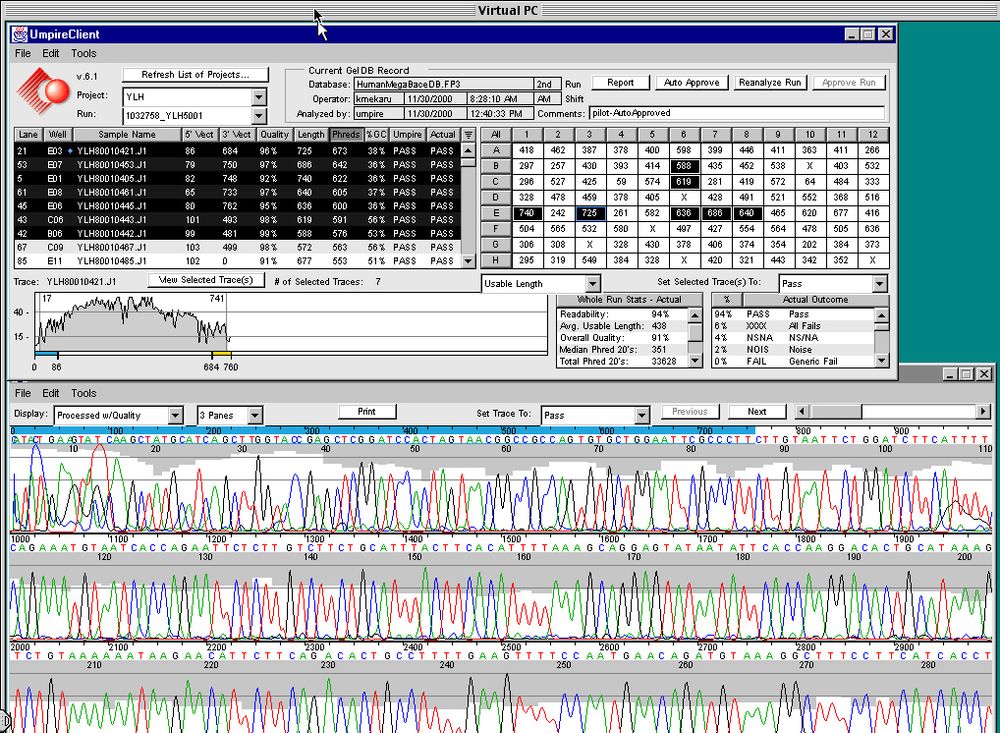Image resolution: width=1000 pixels, height=733 pixels.
Task: Click well cell with value 598
Action: tap(684, 151)
